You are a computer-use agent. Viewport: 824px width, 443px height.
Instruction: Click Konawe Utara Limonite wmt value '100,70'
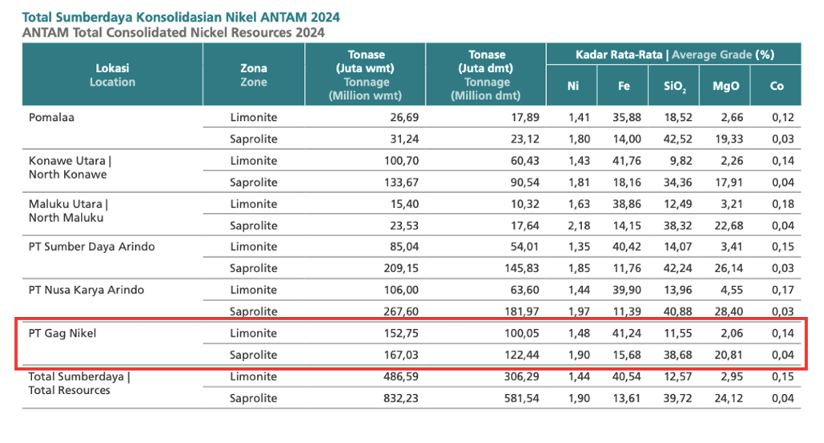[401, 161]
